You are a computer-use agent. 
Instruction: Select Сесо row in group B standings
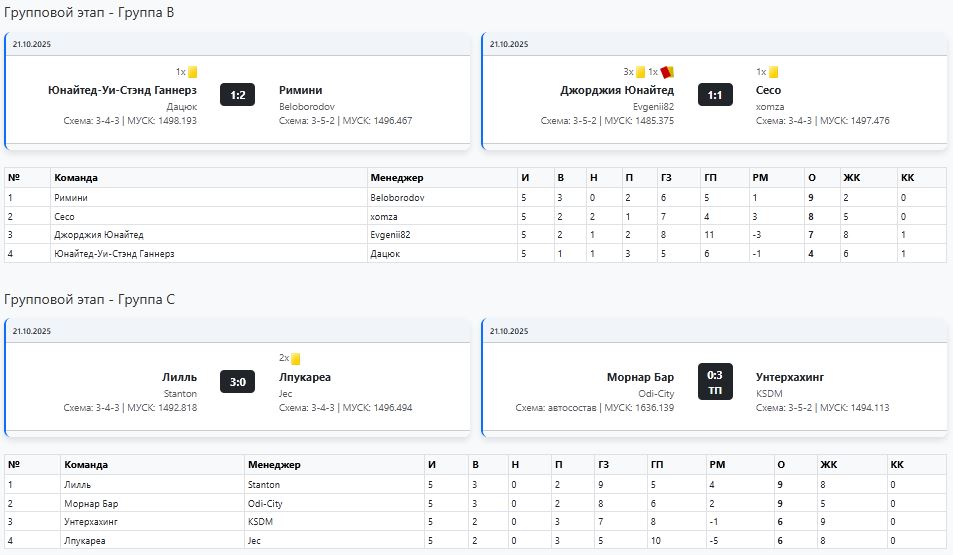click(65, 216)
